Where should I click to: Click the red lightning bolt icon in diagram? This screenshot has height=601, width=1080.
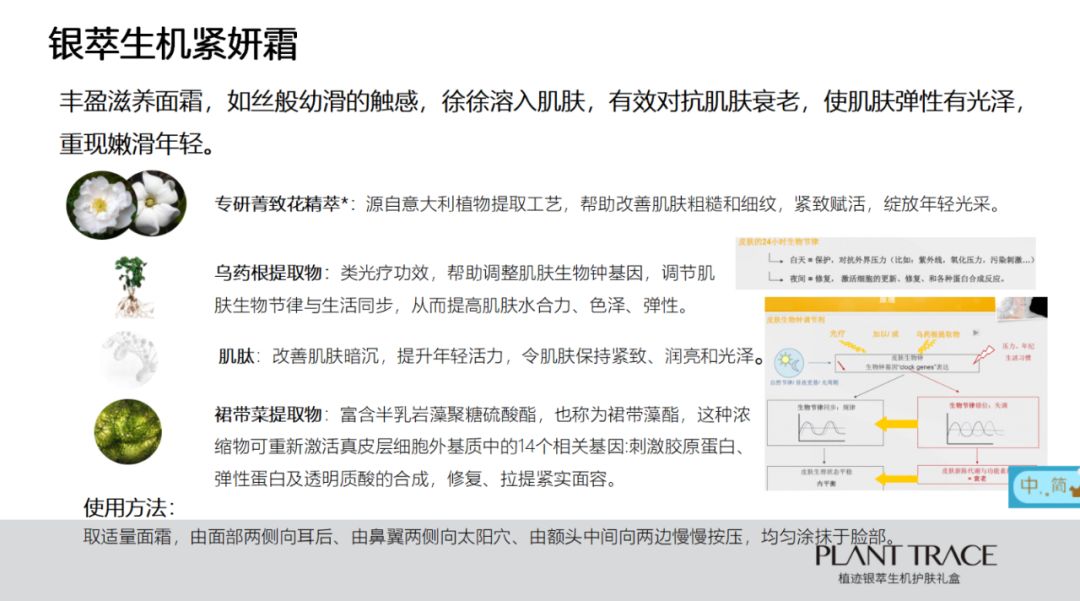click(x=984, y=355)
